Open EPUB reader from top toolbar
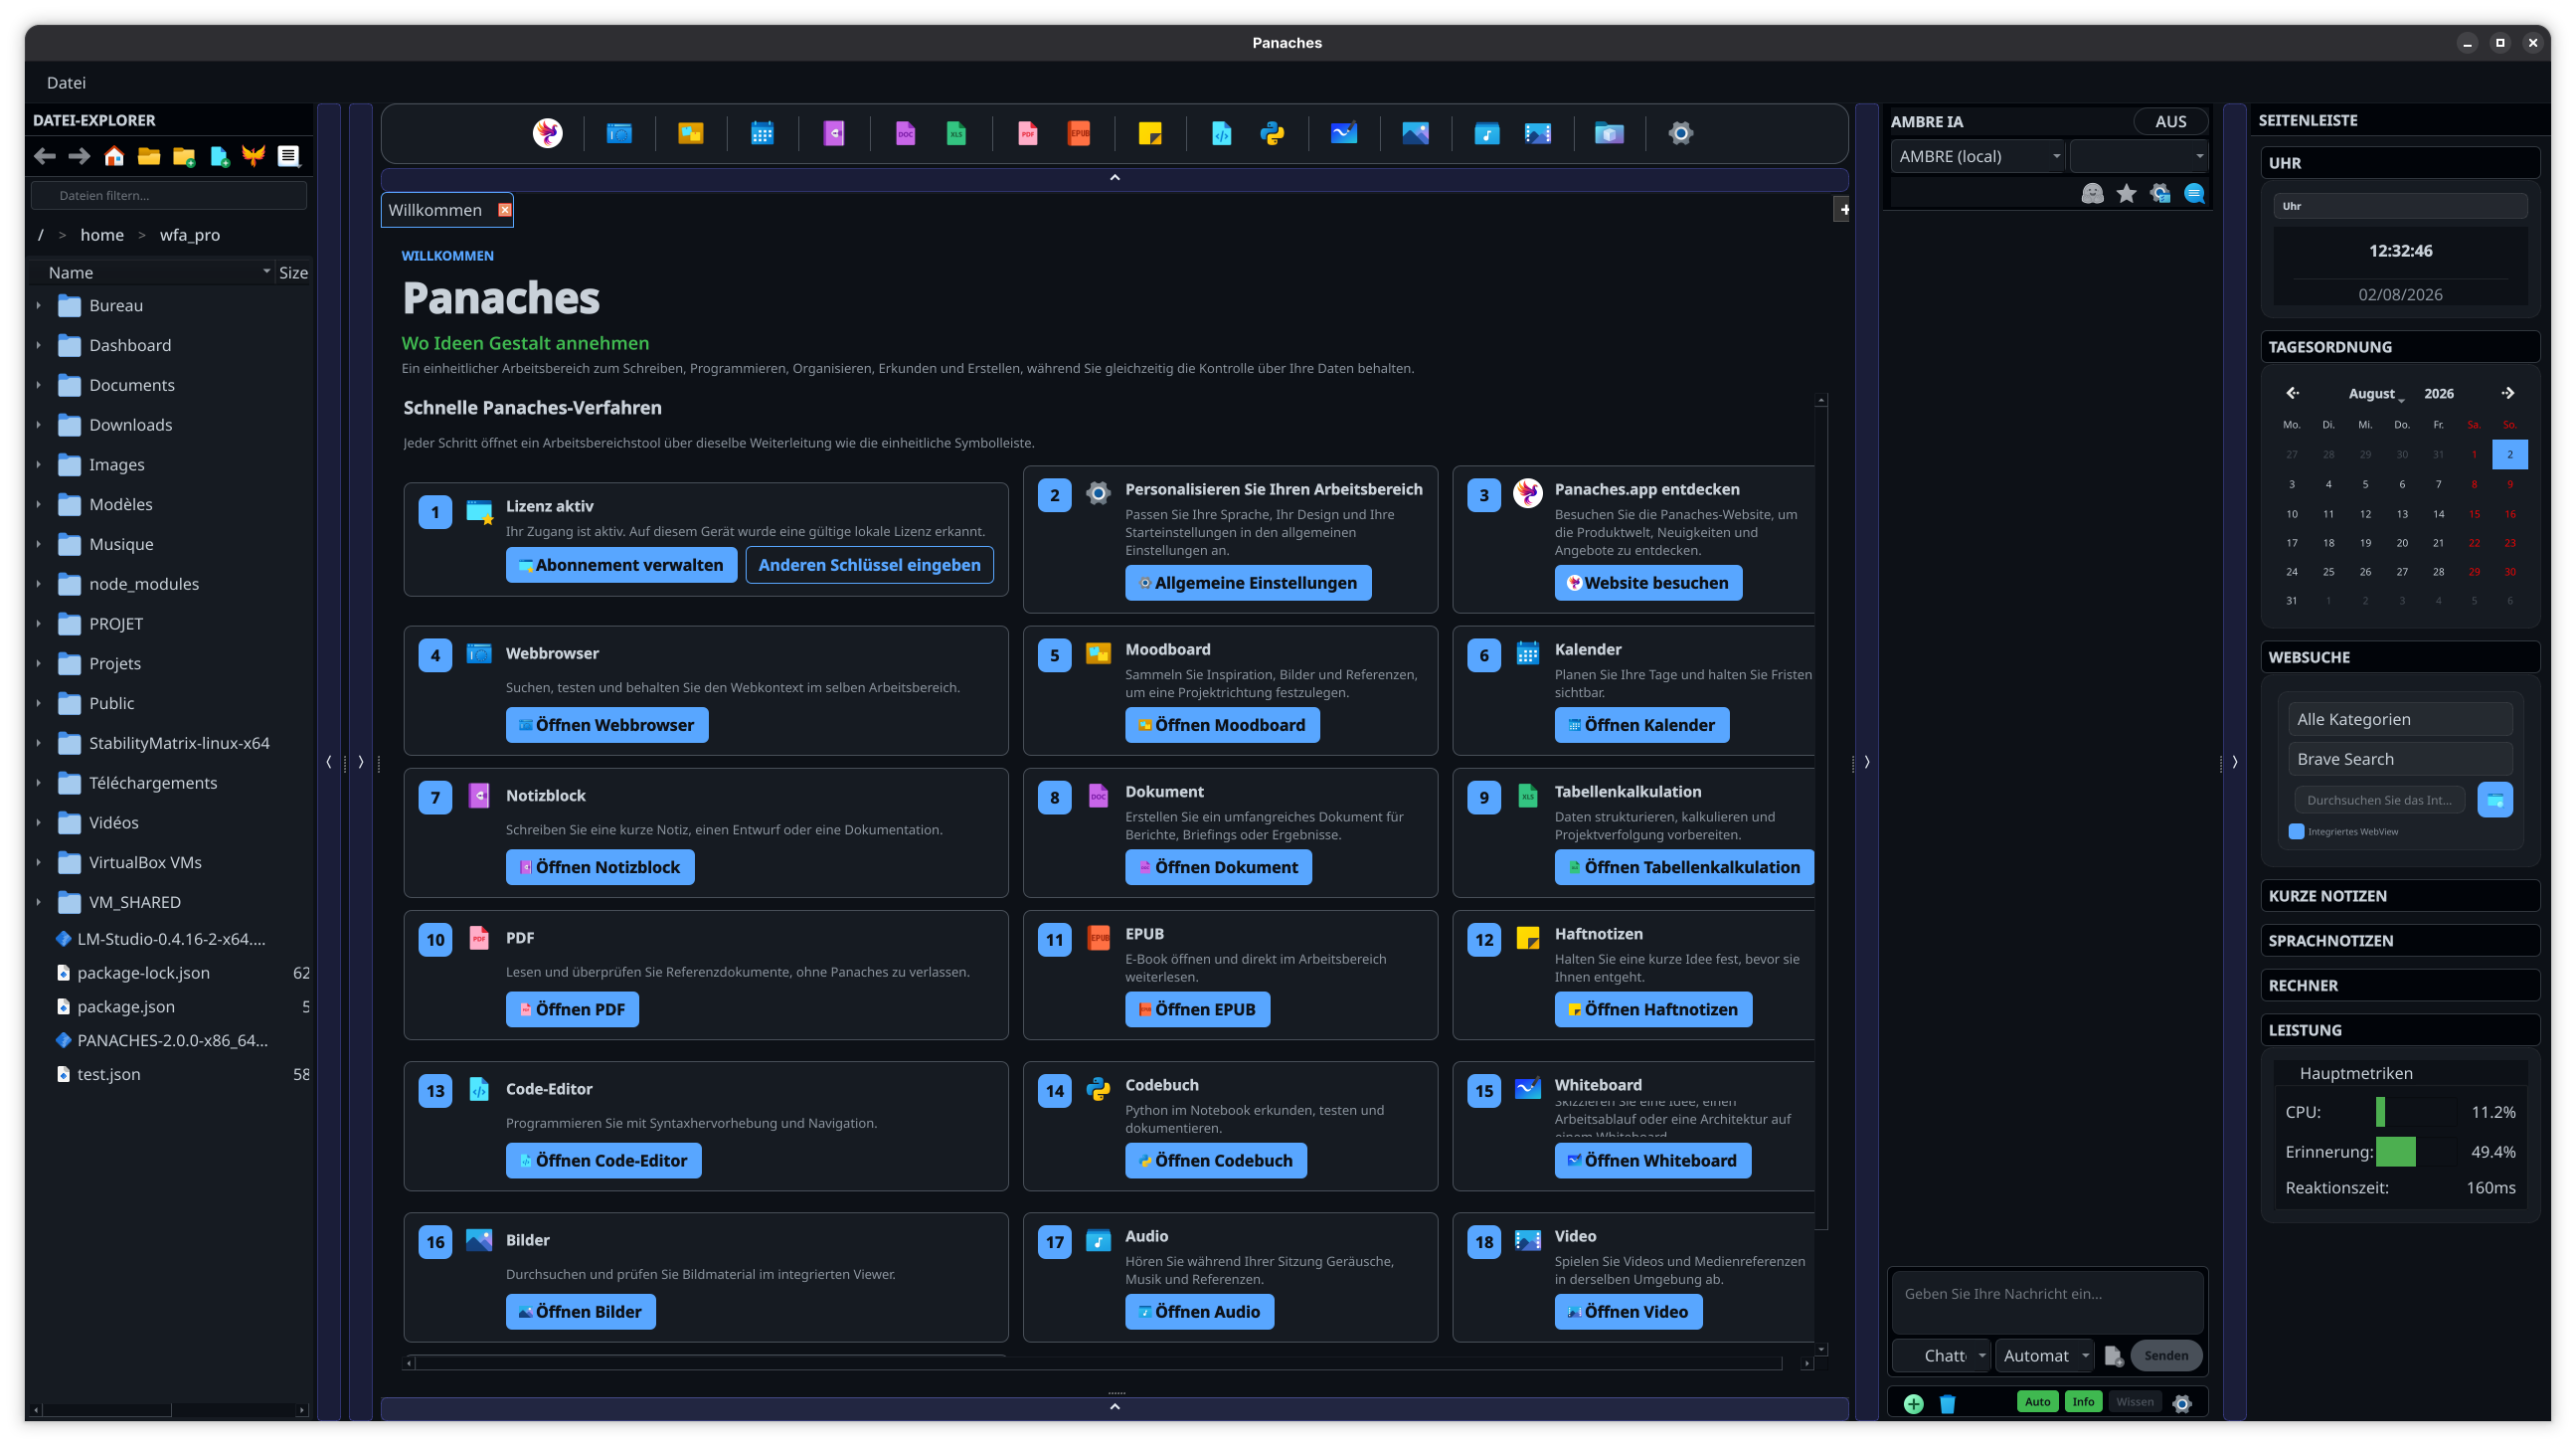 point(1079,133)
